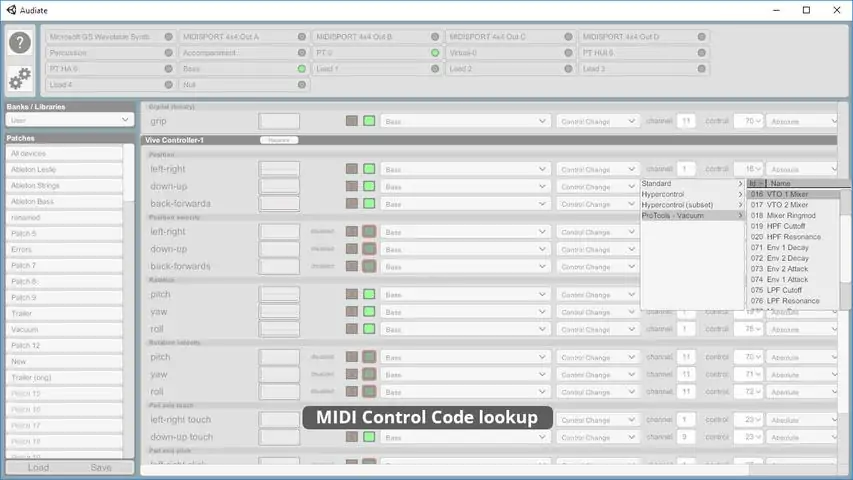Enable green toggle for yaw rotation

(369, 311)
